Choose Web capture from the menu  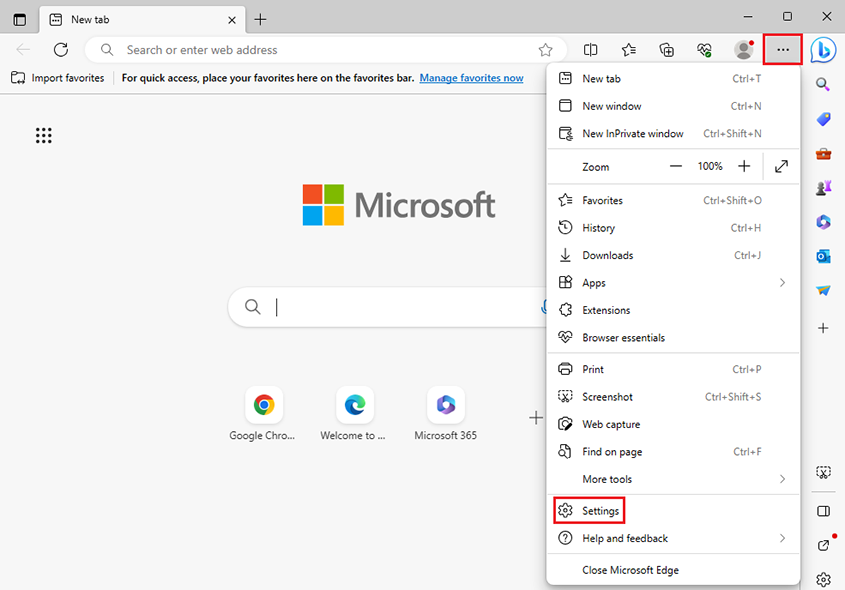[x=673, y=425]
